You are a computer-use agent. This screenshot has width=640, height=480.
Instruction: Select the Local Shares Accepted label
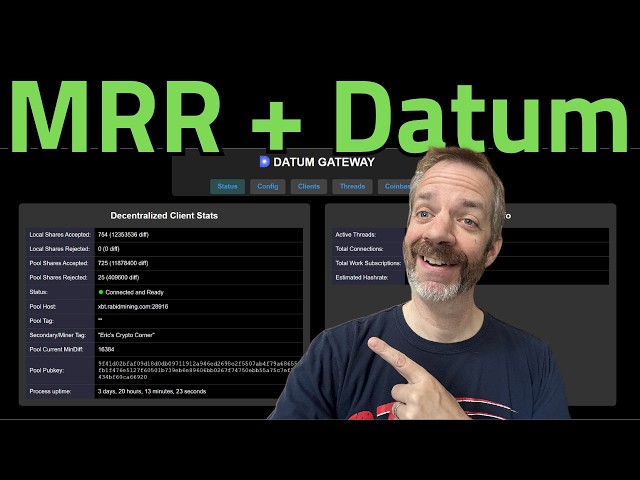(x=60, y=235)
